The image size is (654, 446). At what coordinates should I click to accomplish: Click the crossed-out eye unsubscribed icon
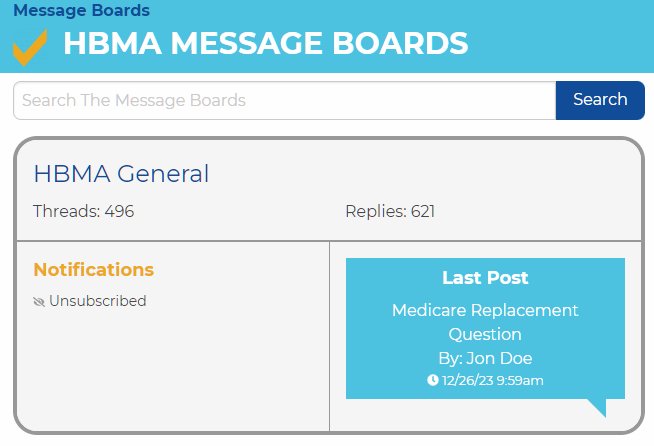point(39,302)
